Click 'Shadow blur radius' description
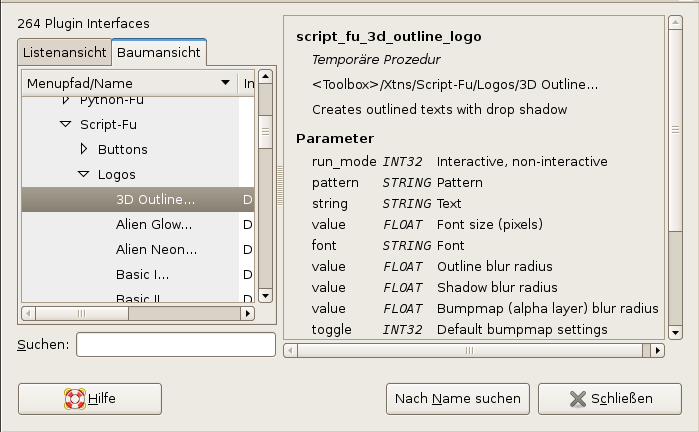Image resolution: width=699 pixels, height=432 pixels. pyautogui.click(x=497, y=287)
